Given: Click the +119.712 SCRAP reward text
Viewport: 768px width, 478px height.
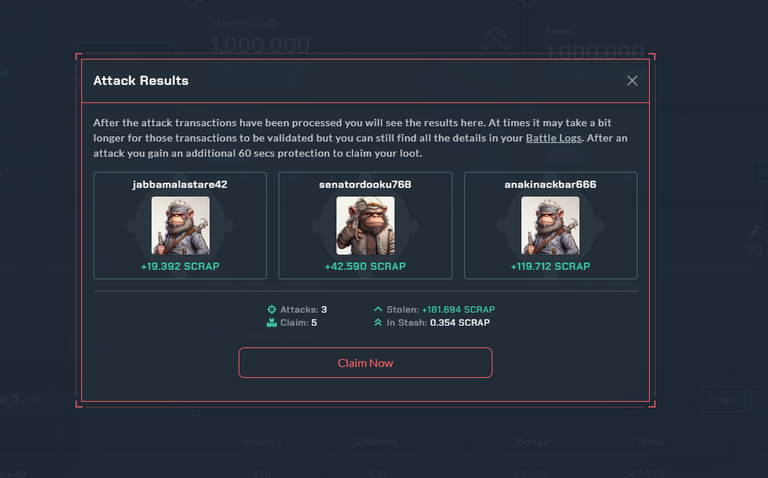Looking at the screenshot, I should [x=550, y=266].
